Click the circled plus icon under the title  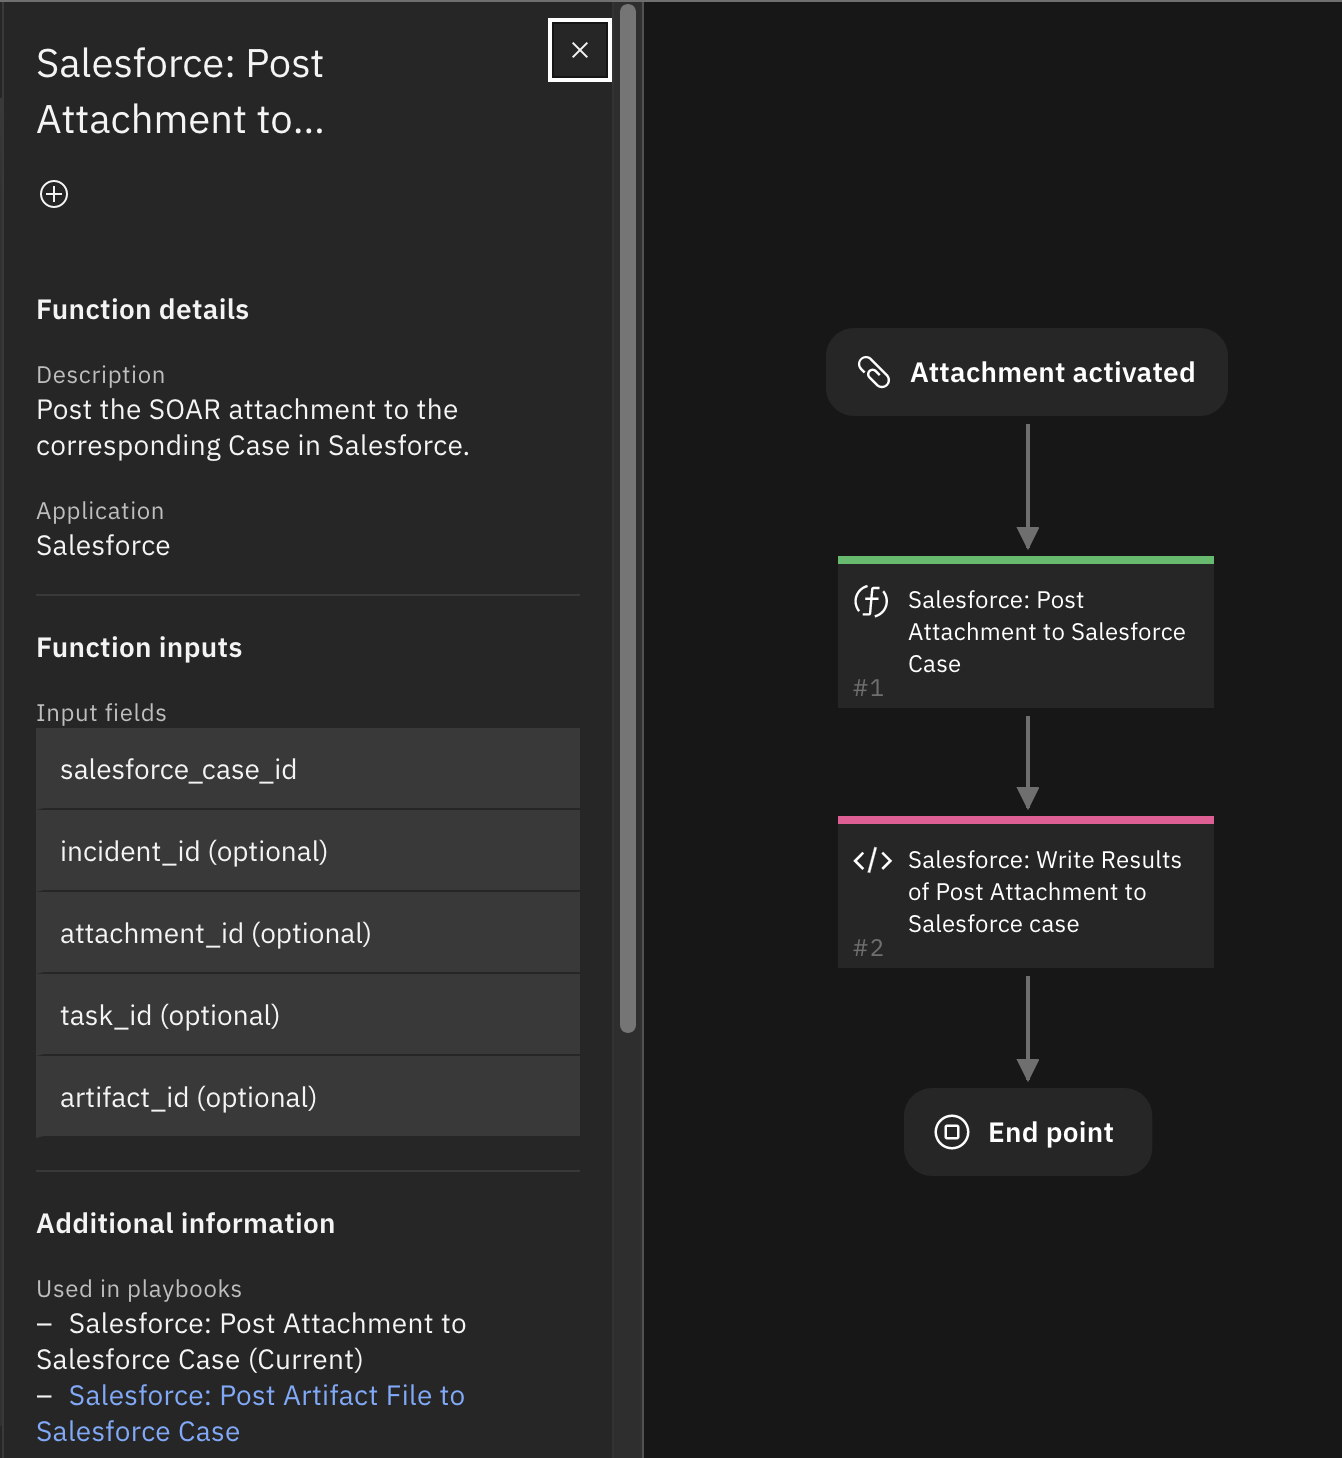click(54, 194)
